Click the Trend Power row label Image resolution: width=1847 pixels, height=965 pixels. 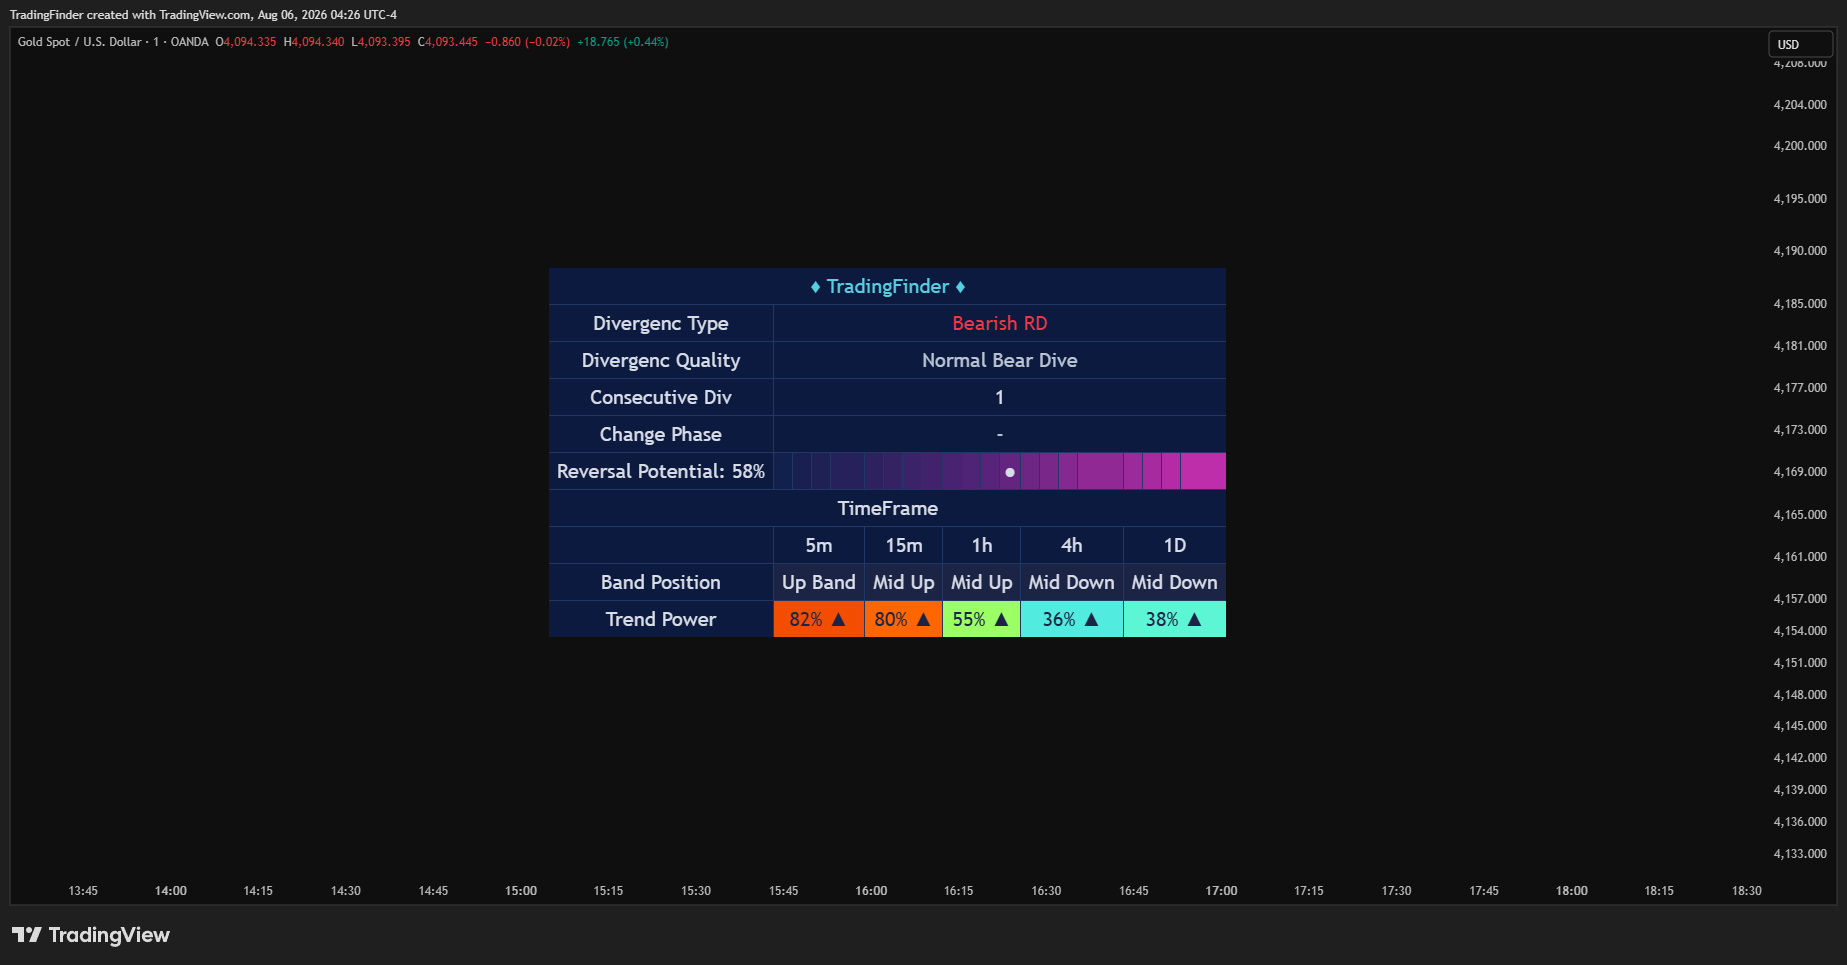tap(661, 620)
